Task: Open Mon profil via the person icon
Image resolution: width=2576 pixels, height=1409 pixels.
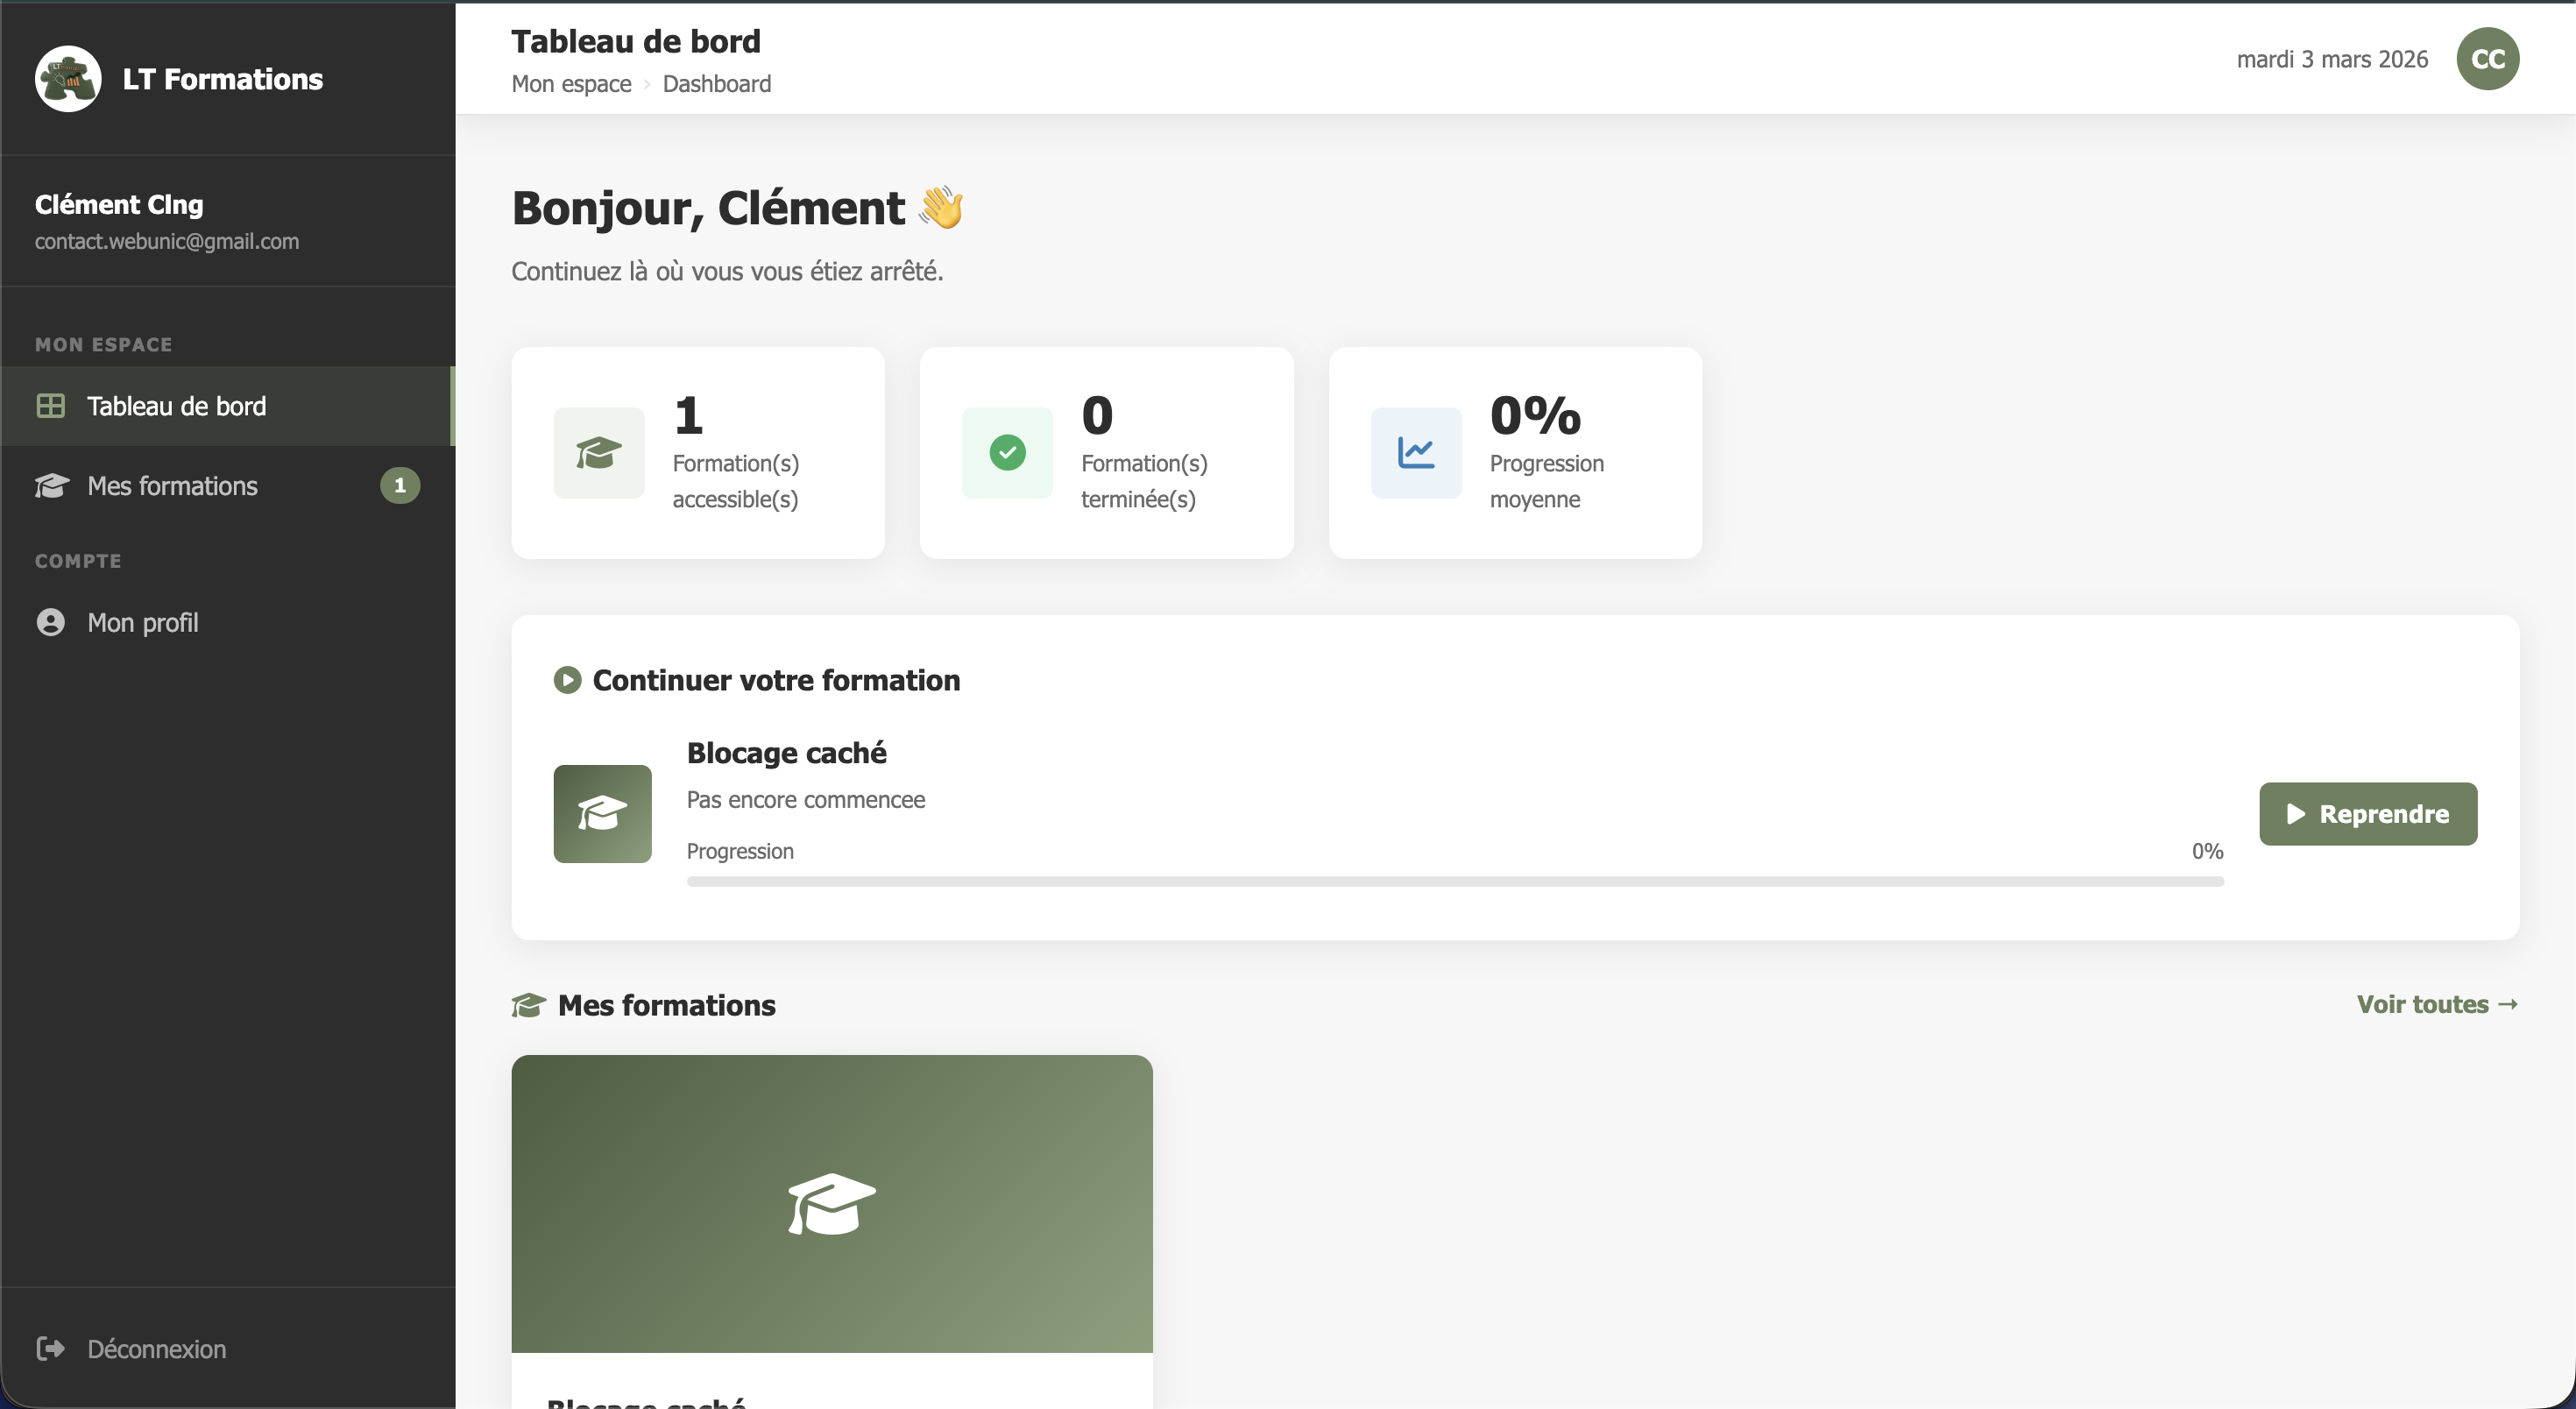Action: (x=51, y=622)
